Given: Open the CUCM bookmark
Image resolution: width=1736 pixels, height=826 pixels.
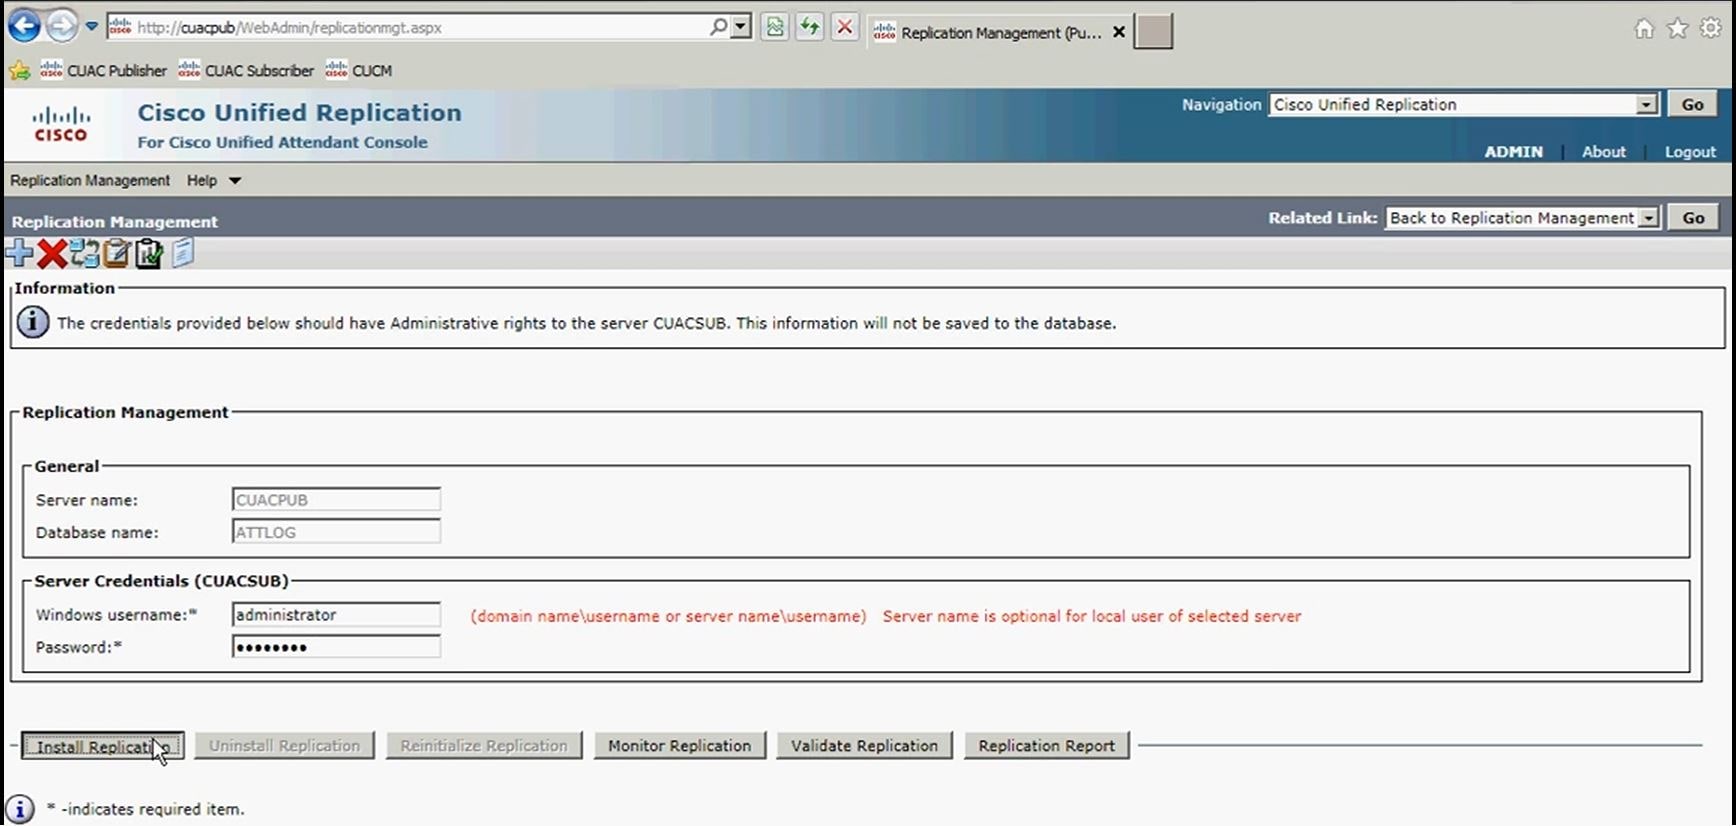Looking at the screenshot, I should 359,71.
